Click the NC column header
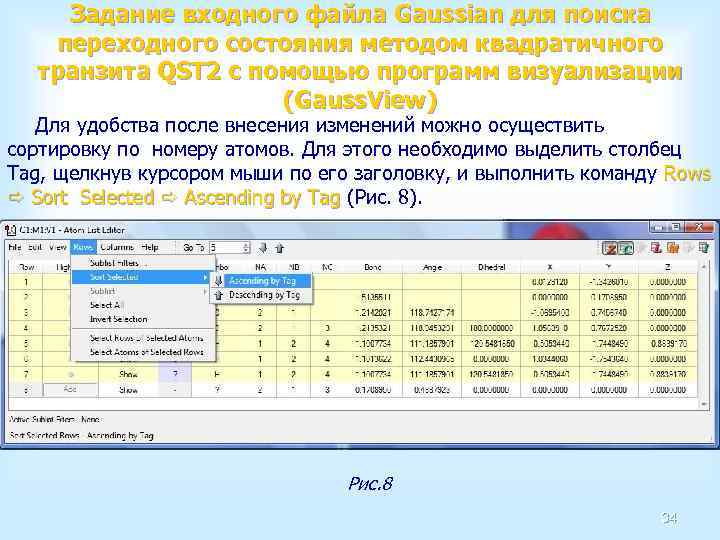Image resolution: width=720 pixels, height=540 pixels. click(327, 267)
